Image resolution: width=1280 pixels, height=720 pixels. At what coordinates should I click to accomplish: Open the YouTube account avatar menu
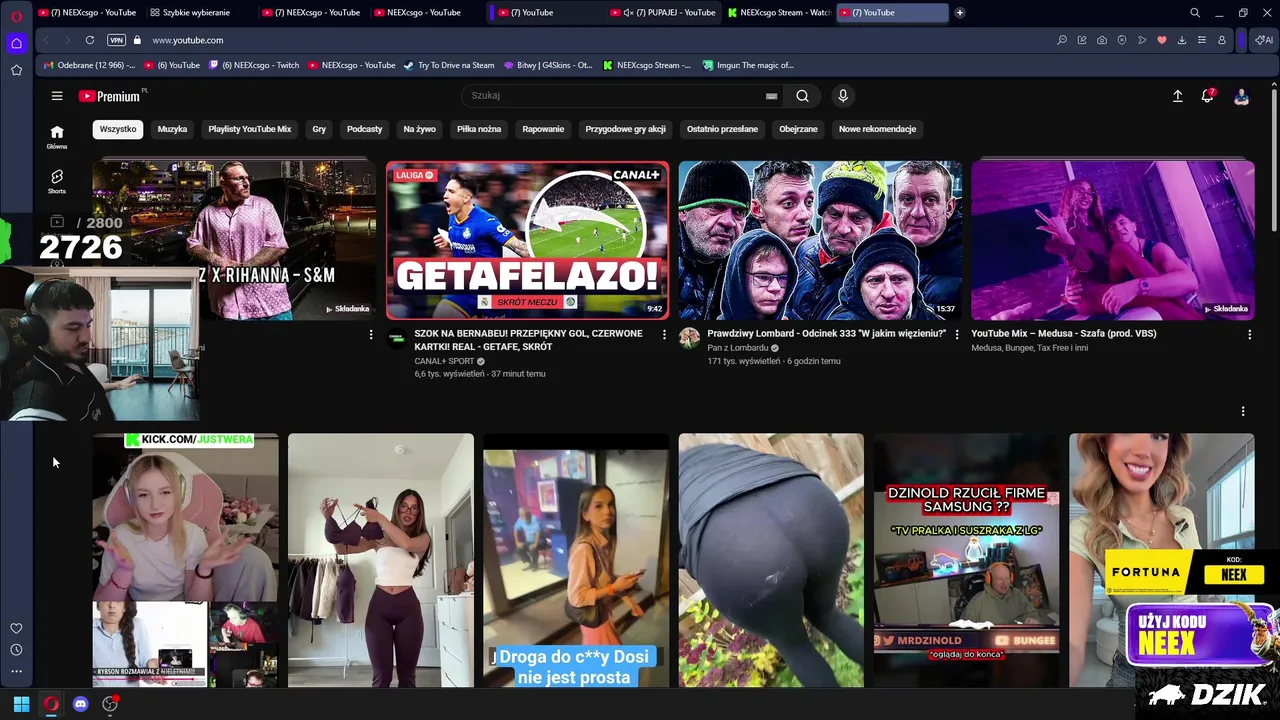(x=1241, y=96)
